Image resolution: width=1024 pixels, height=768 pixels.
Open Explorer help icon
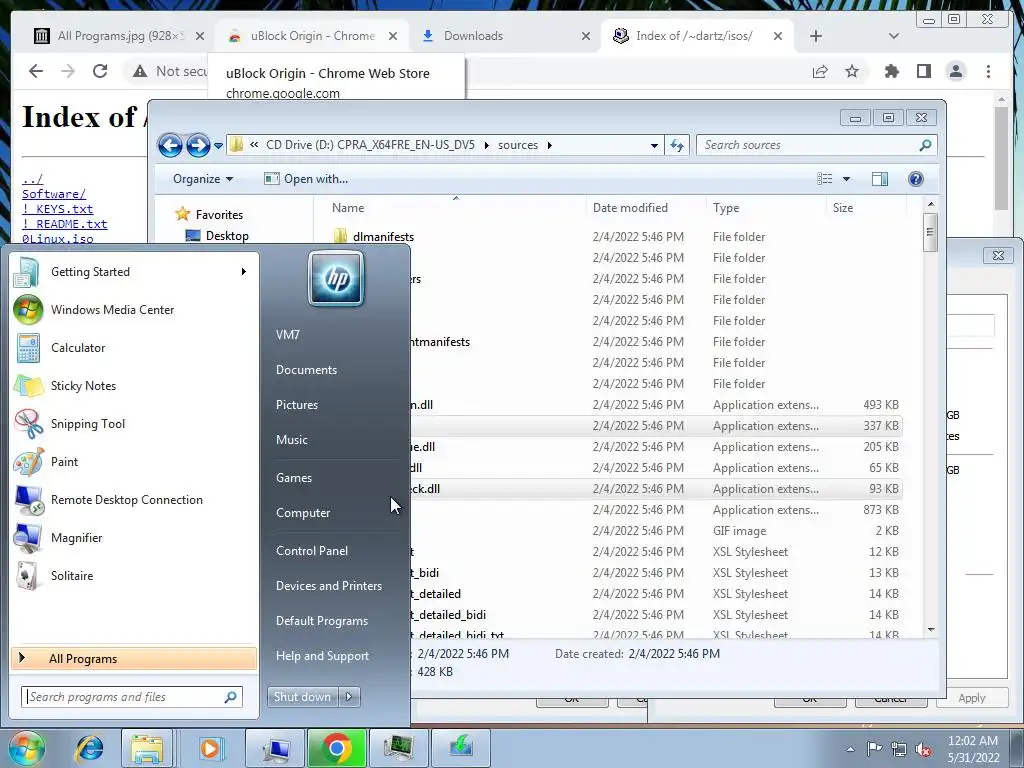click(916, 179)
